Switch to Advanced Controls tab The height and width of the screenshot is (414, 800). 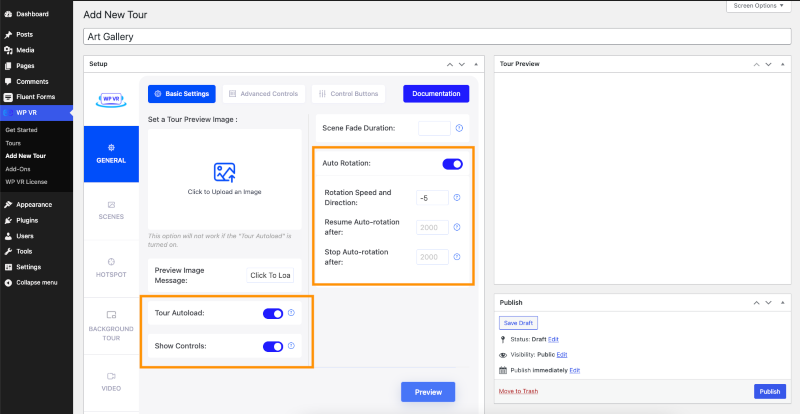click(263, 94)
